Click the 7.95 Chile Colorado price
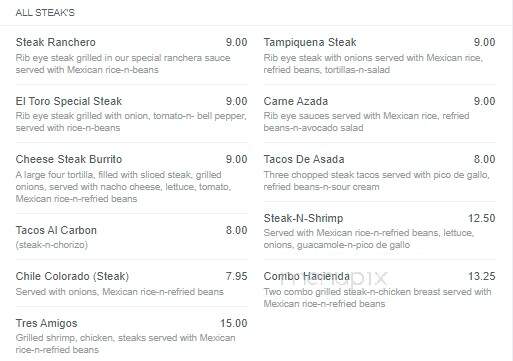The image size is (513, 361). point(237,276)
